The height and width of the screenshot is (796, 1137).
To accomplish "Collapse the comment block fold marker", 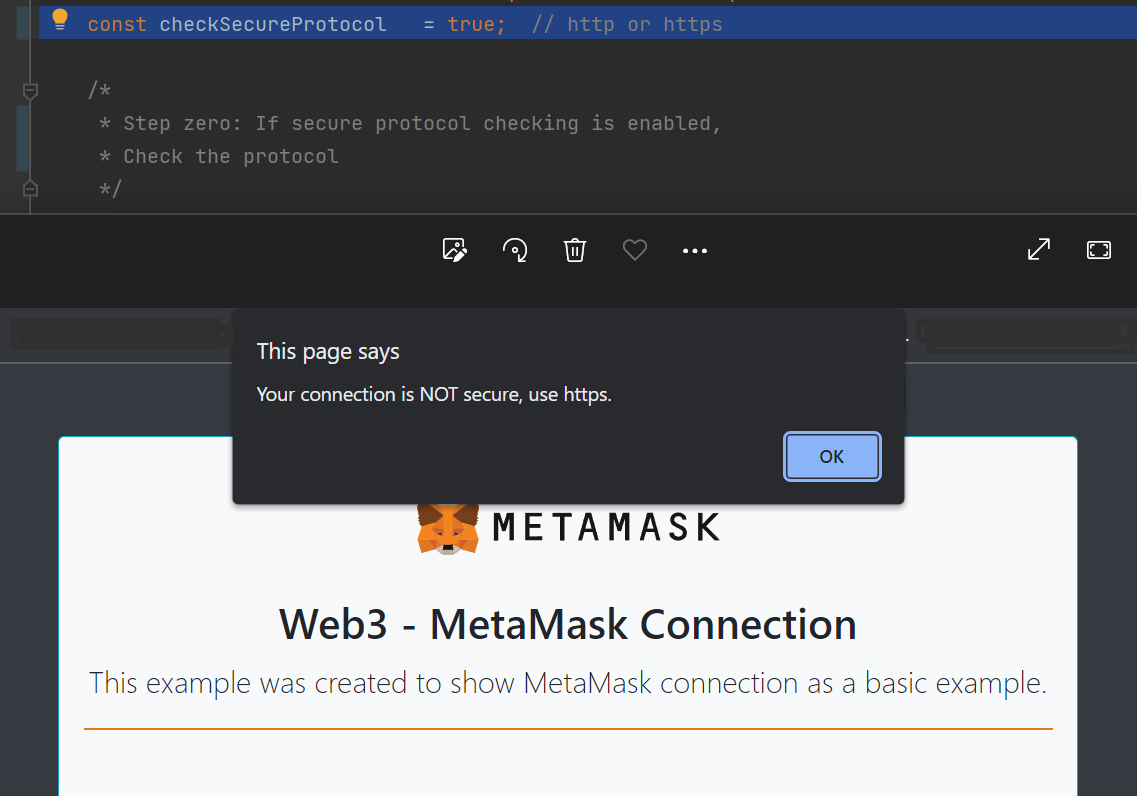I will [30, 90].
